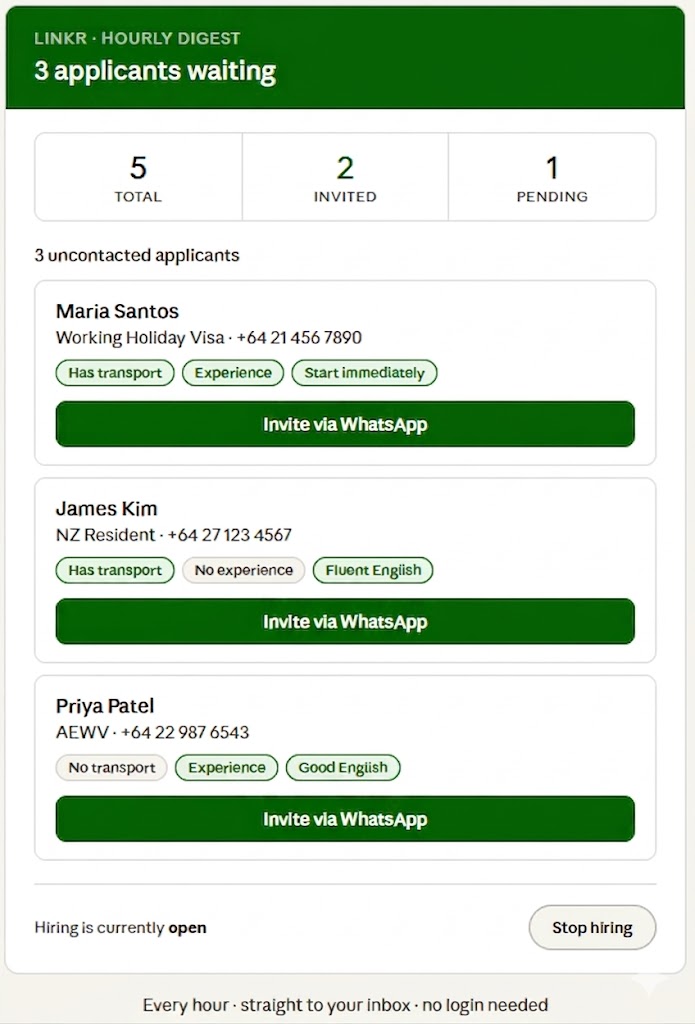Toggle the No experience tag on James Kim
Screen dimensions: 695x1024
[x=242, y=570]
